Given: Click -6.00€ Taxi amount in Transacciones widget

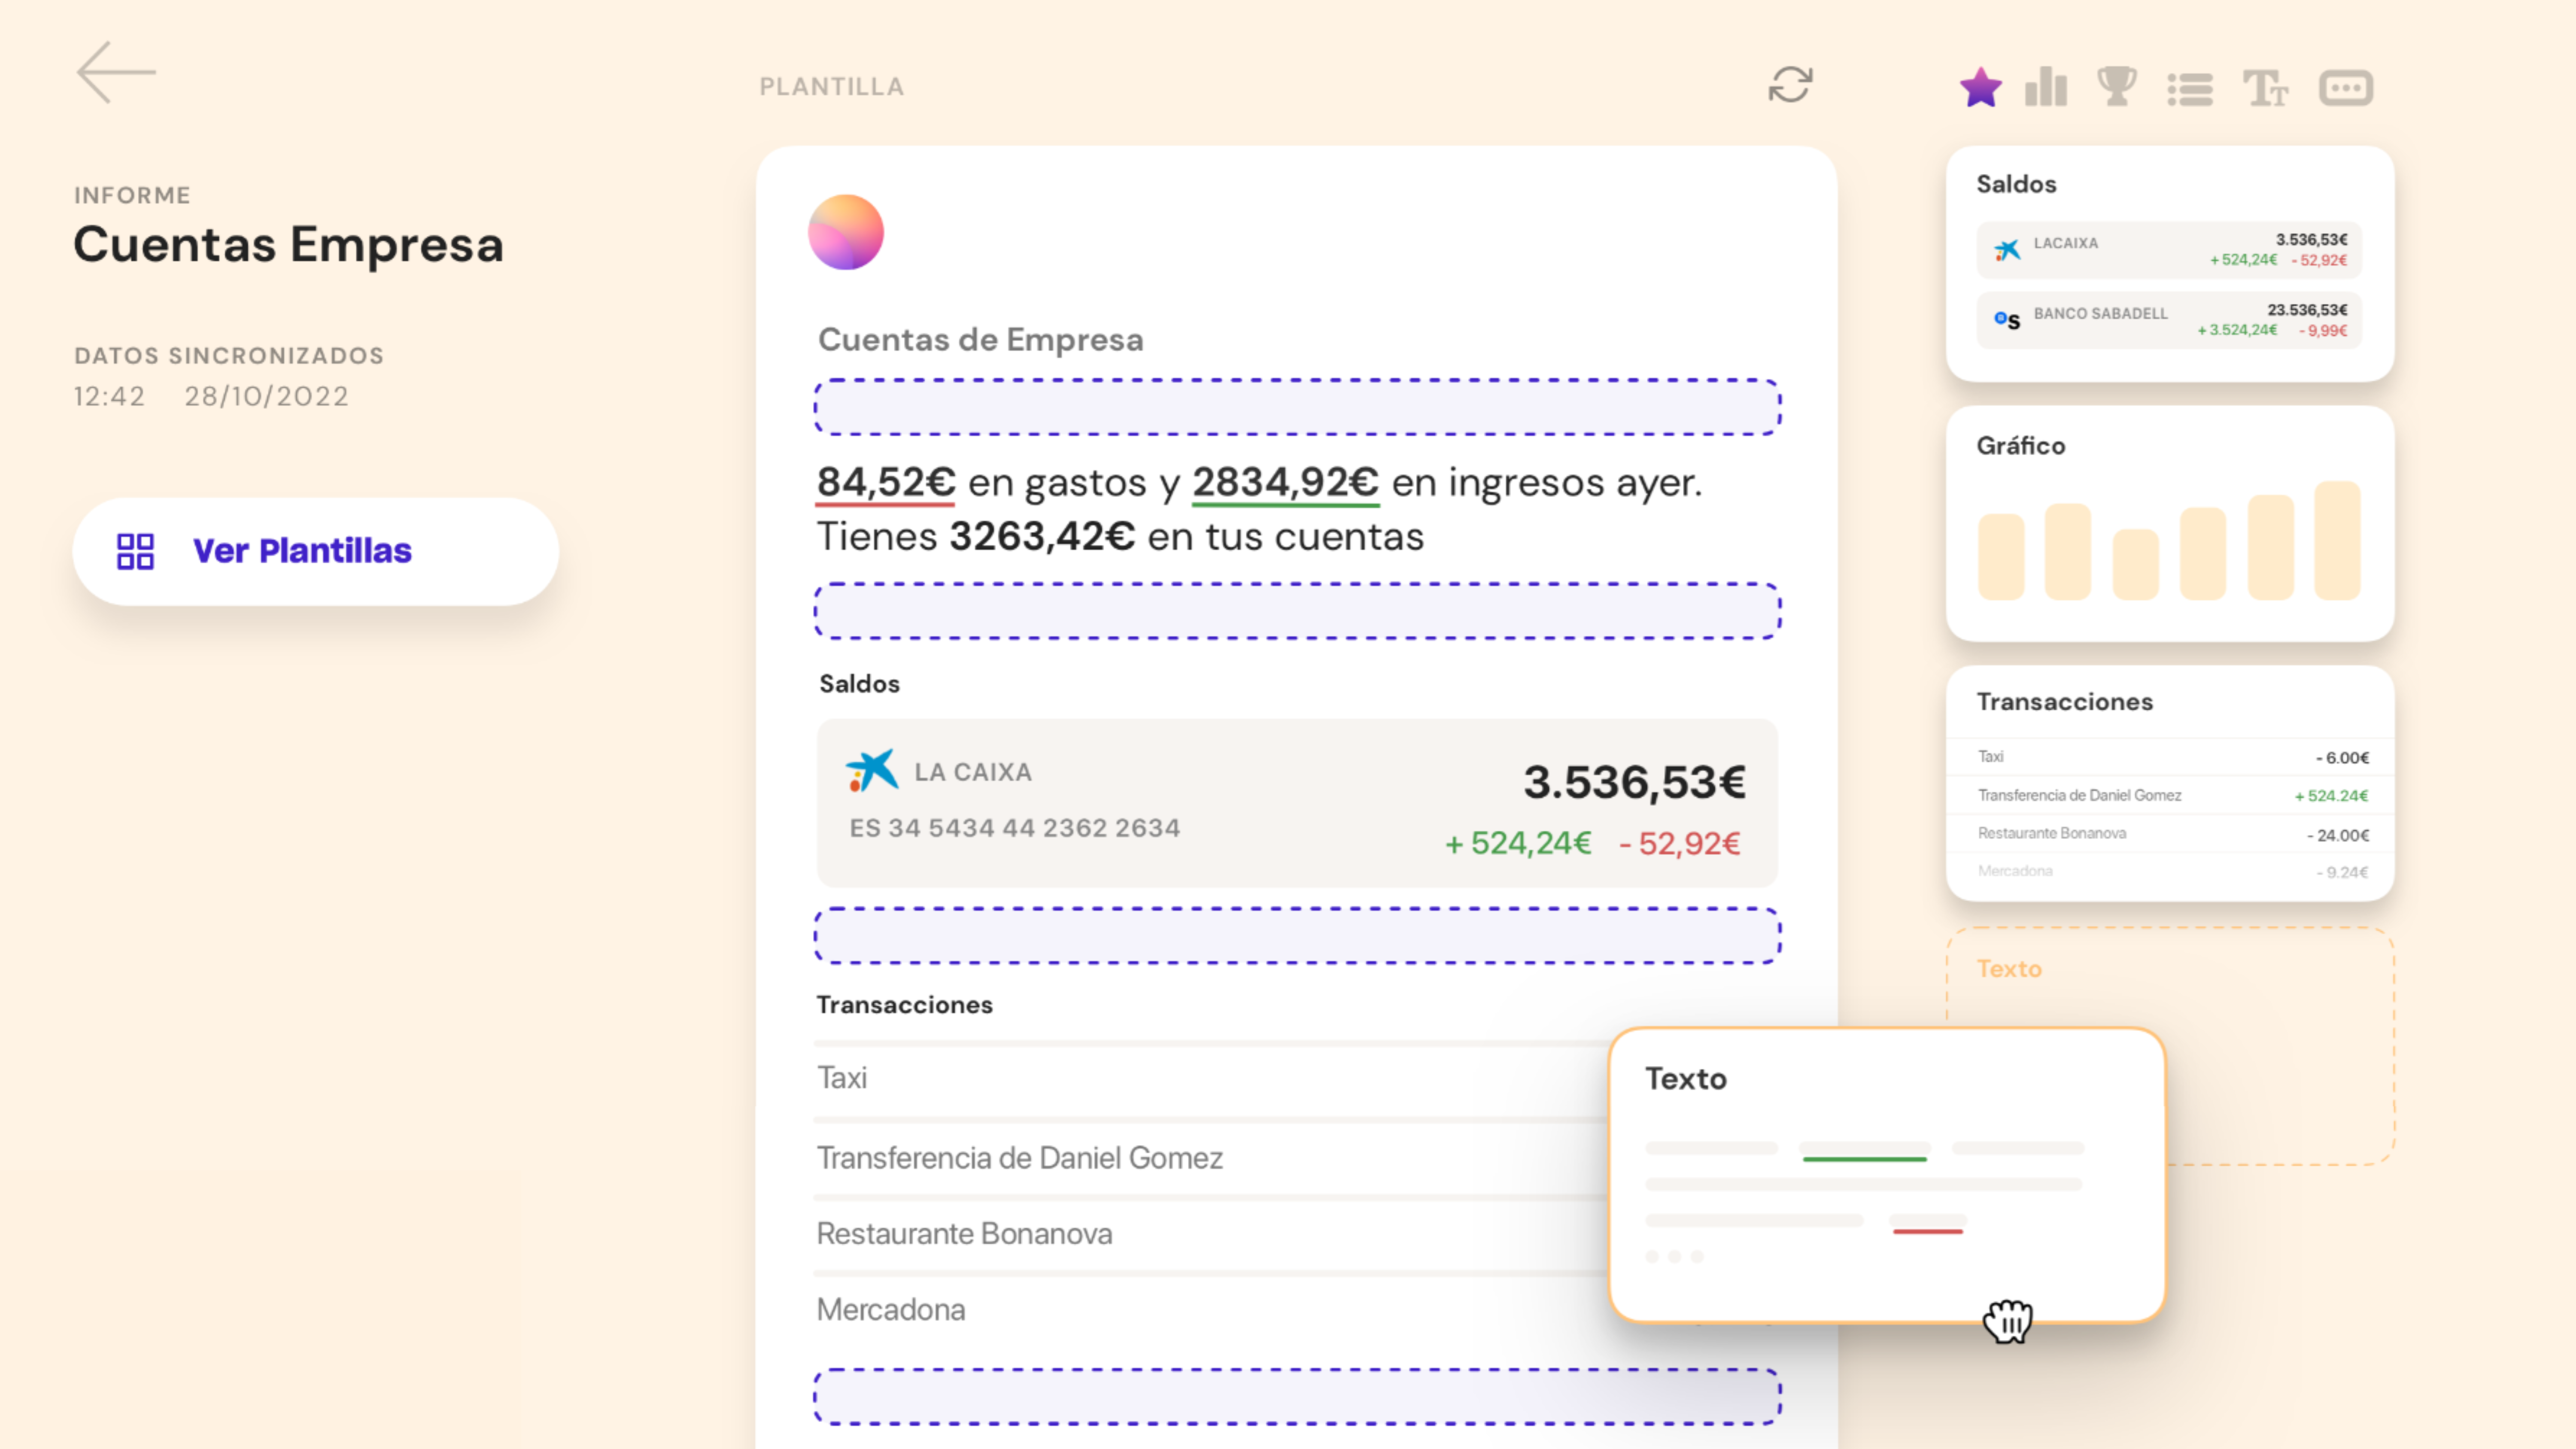Looking at the screenshot, I should pos(2342,758).
